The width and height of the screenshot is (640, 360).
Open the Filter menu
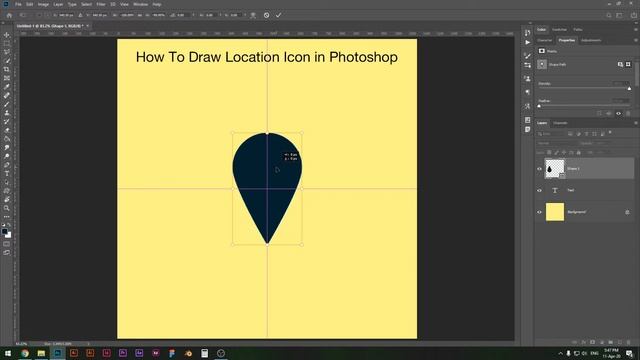tap(101, 4)
